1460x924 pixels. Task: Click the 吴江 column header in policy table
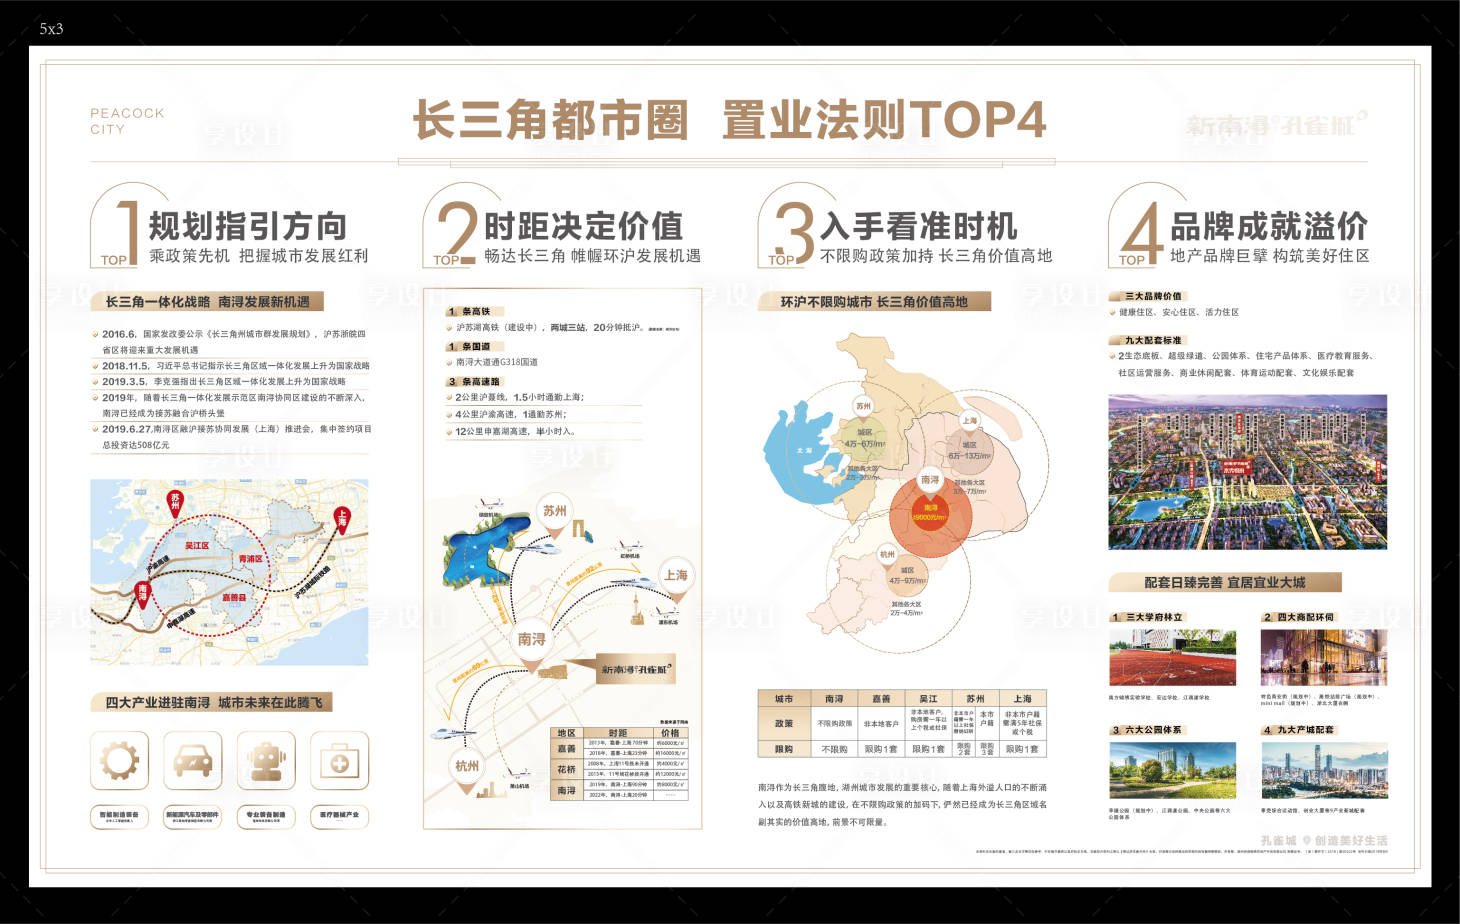[928, 699]
